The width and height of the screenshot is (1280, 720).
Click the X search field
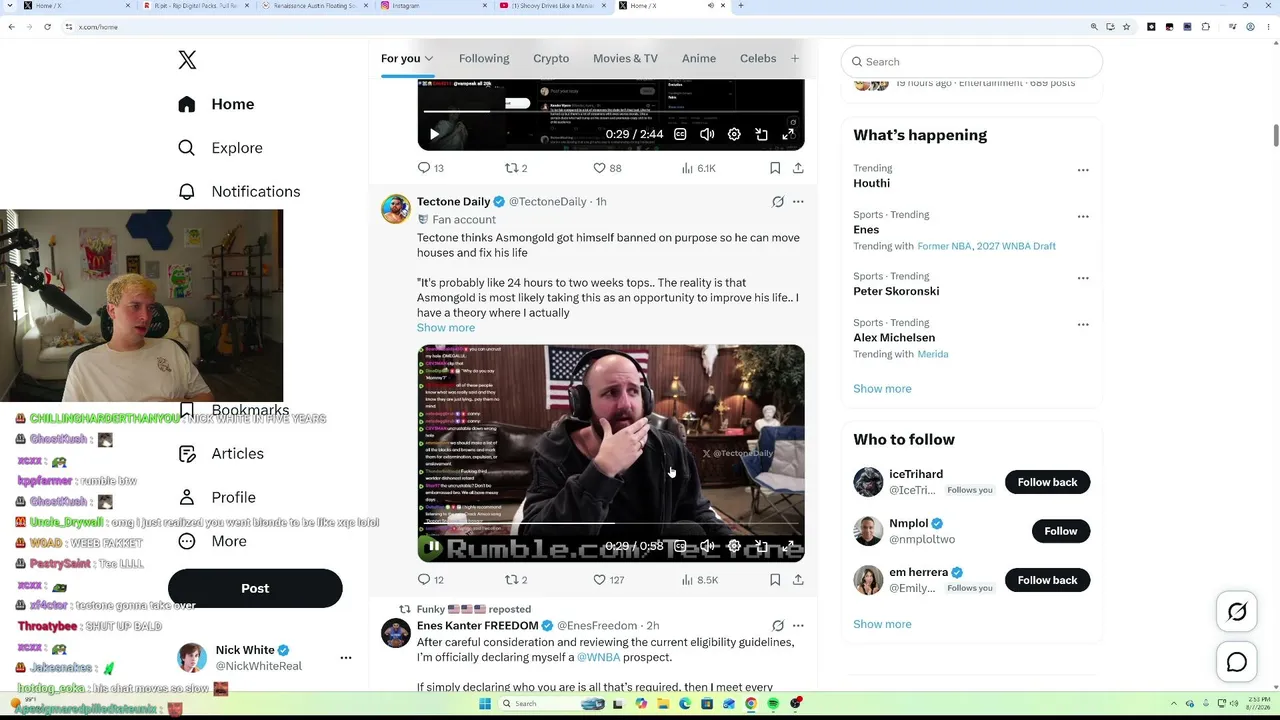coord(971,62)
